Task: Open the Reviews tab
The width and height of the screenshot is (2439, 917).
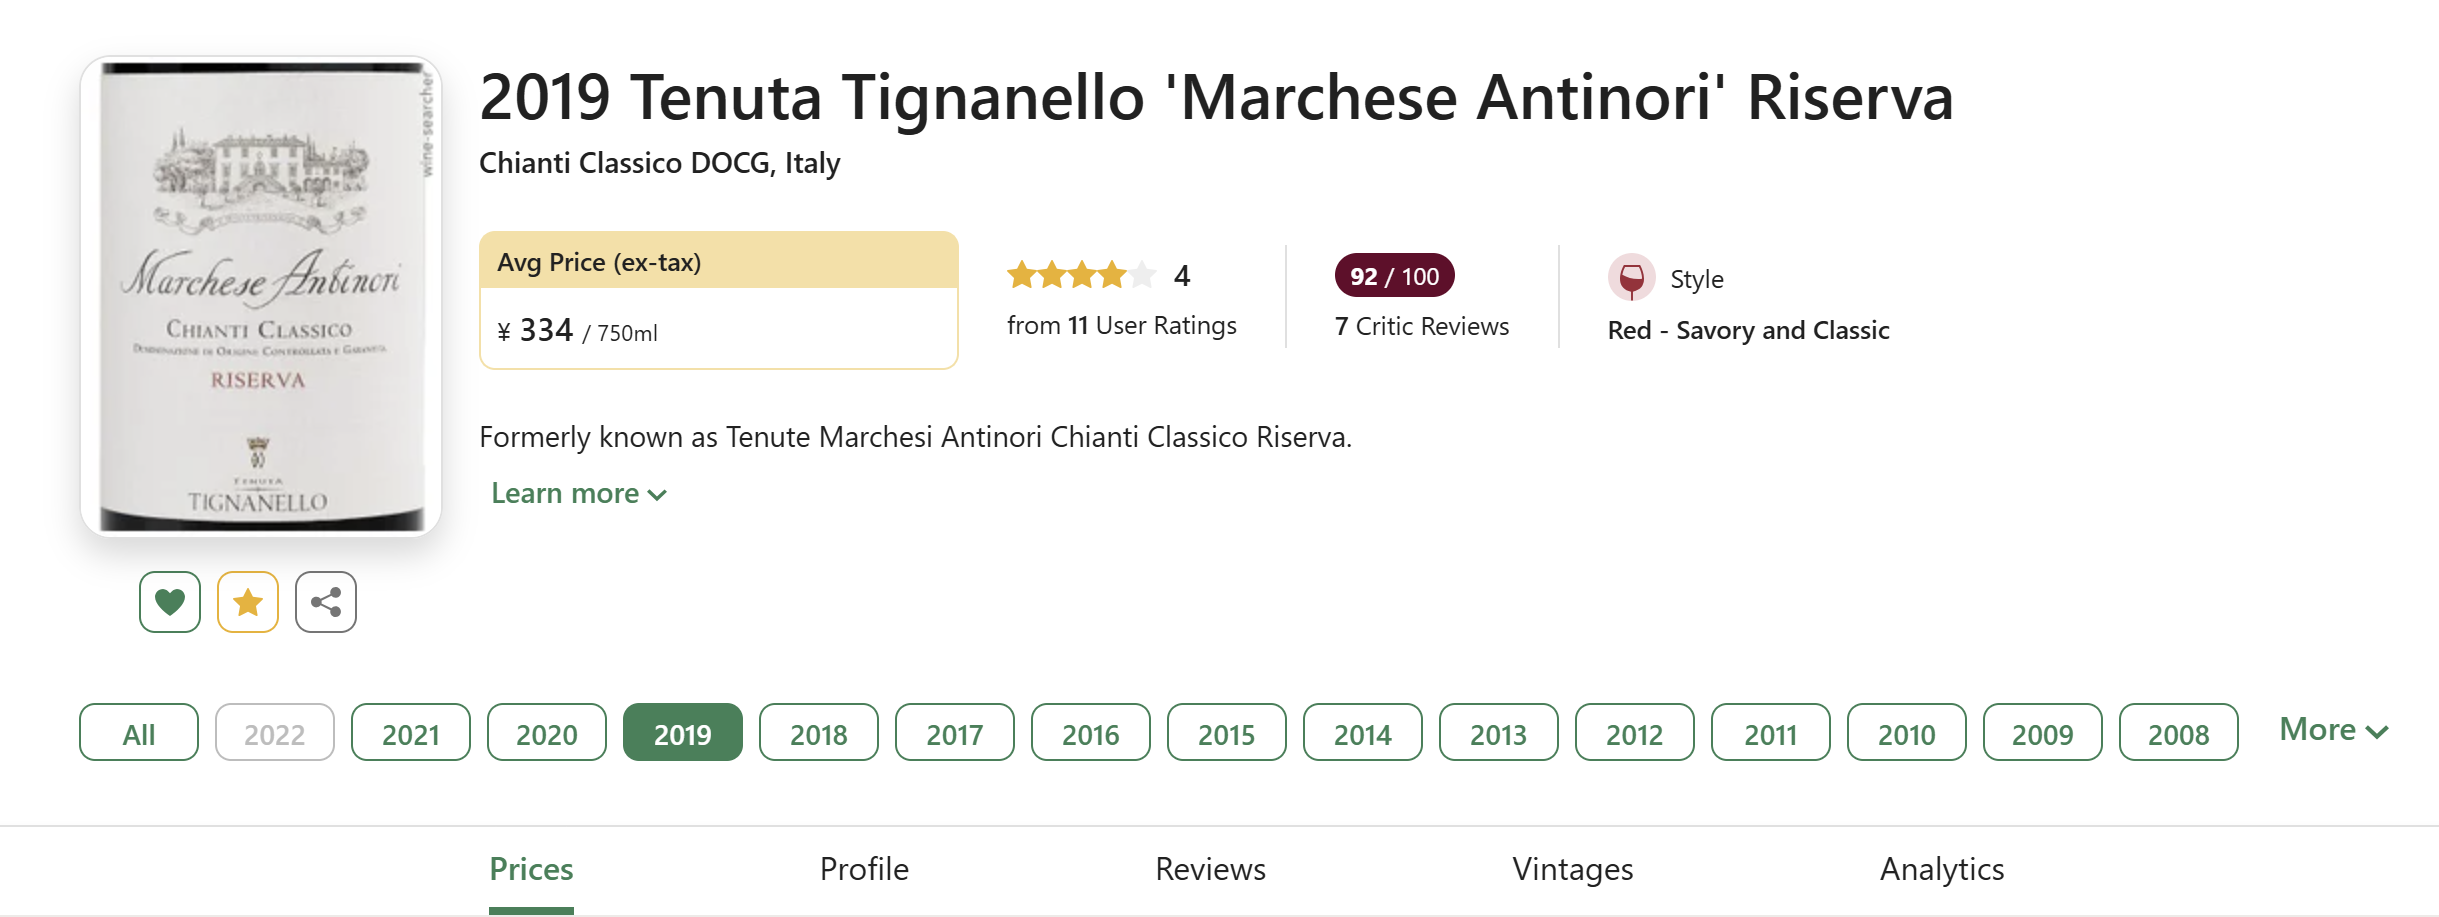Action: [1210, 869]
